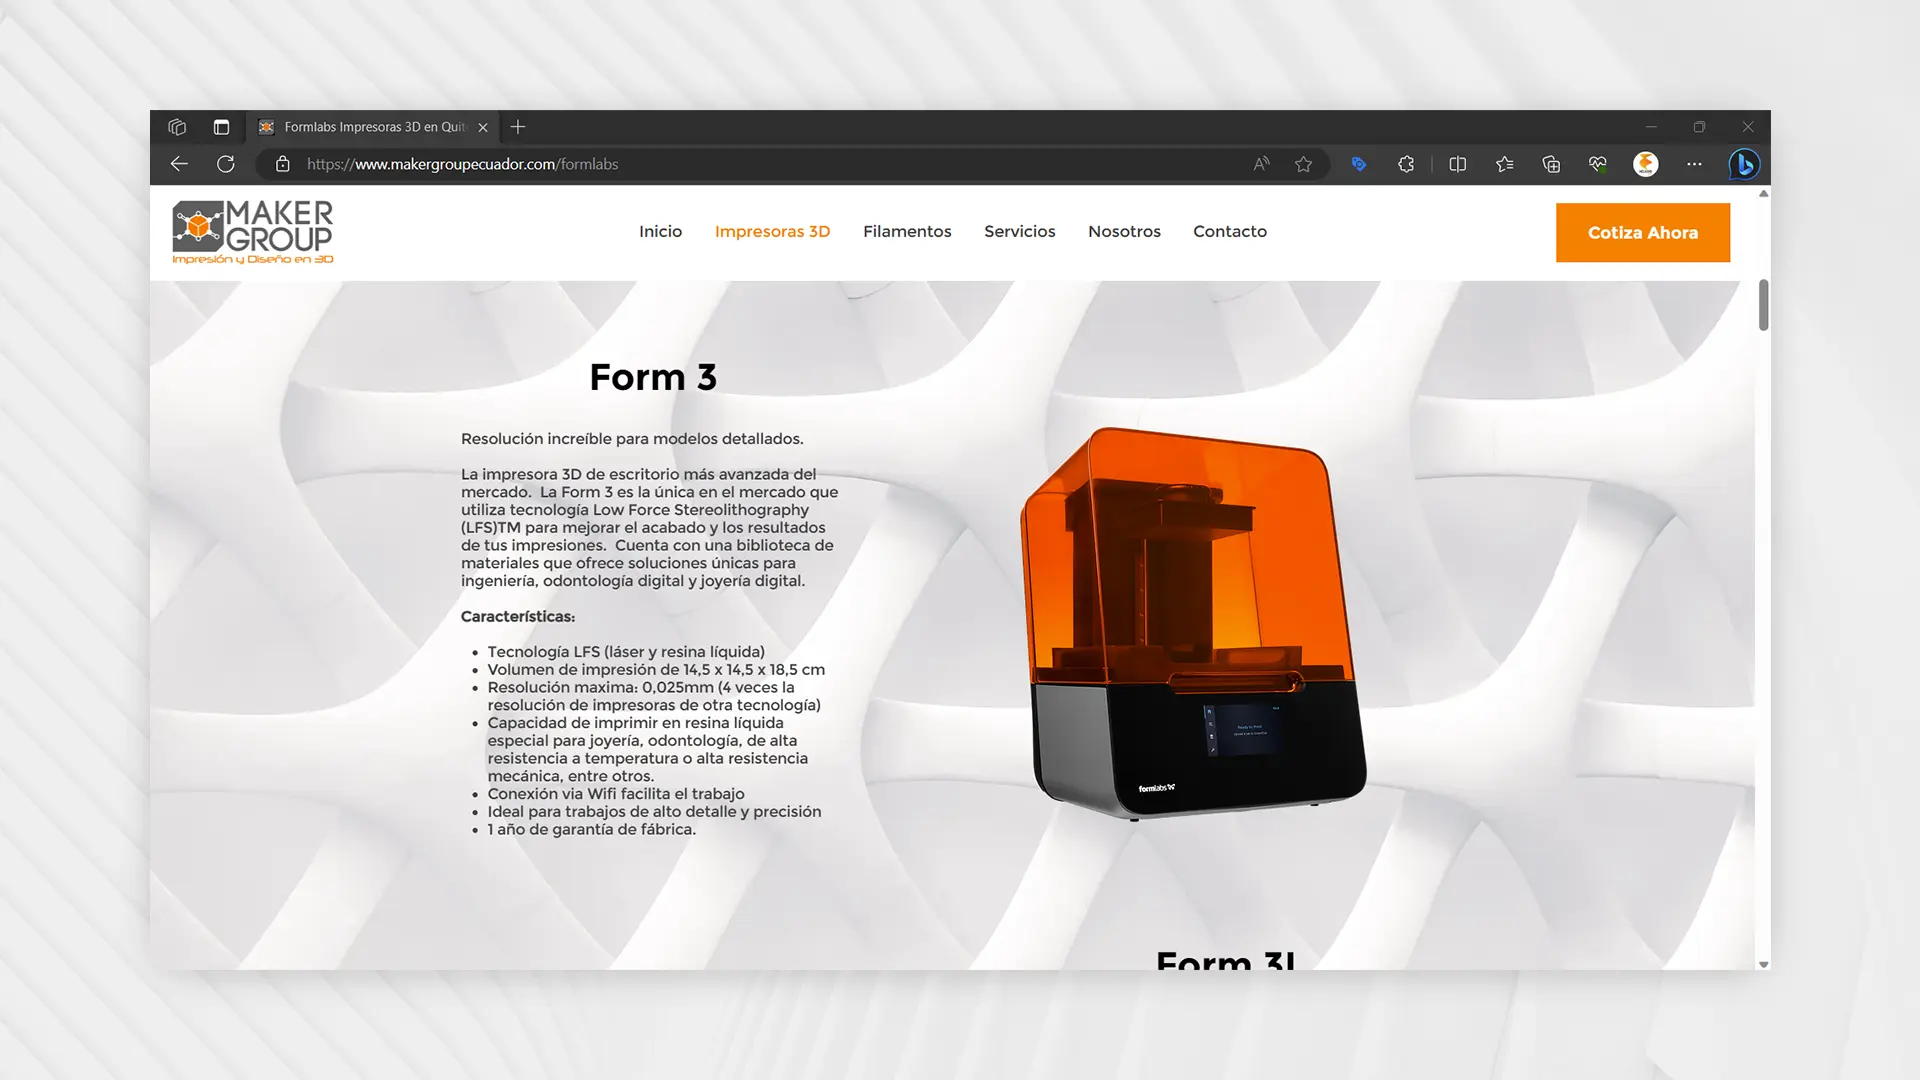Open the Filamentos menu item

(907, 231)
